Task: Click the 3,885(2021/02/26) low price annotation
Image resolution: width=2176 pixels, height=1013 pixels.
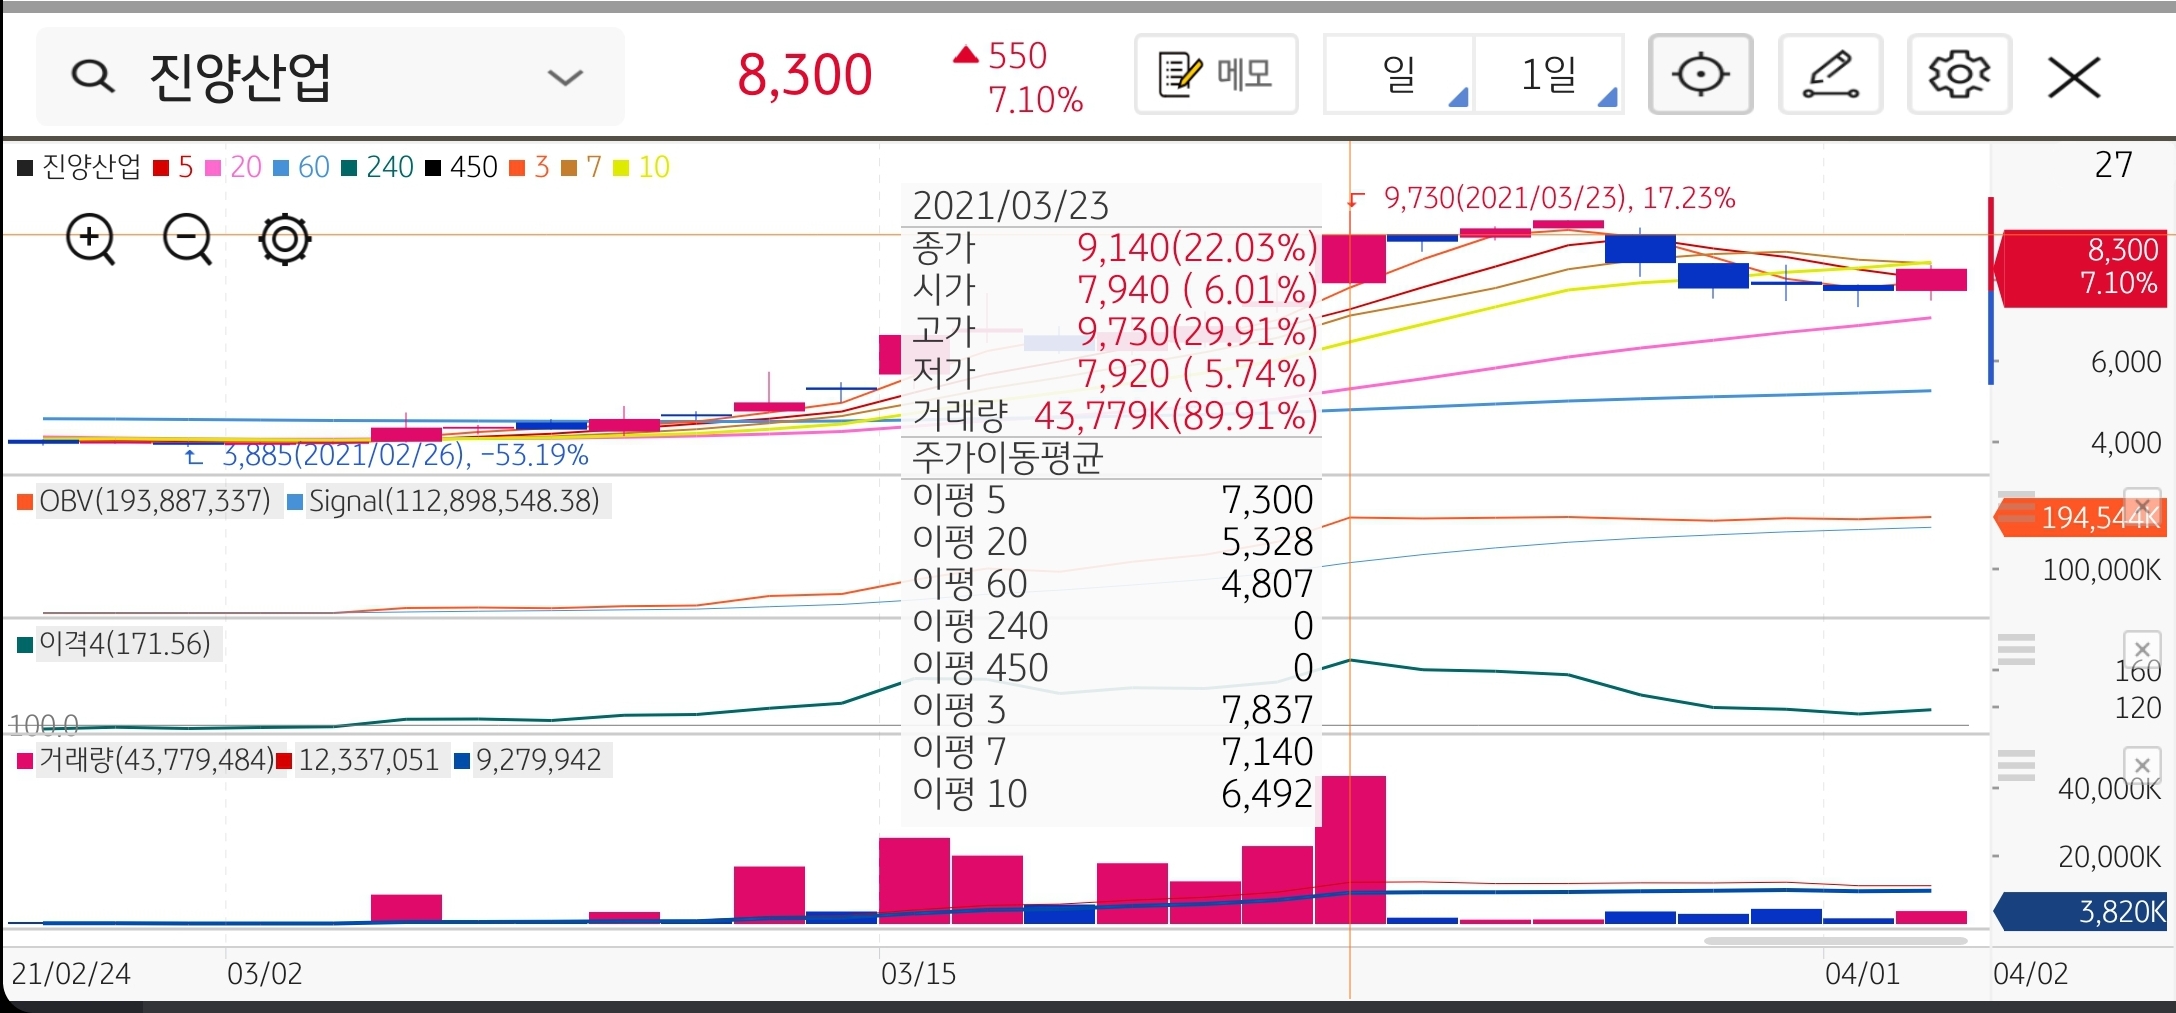Action: (x=388, y=456)
